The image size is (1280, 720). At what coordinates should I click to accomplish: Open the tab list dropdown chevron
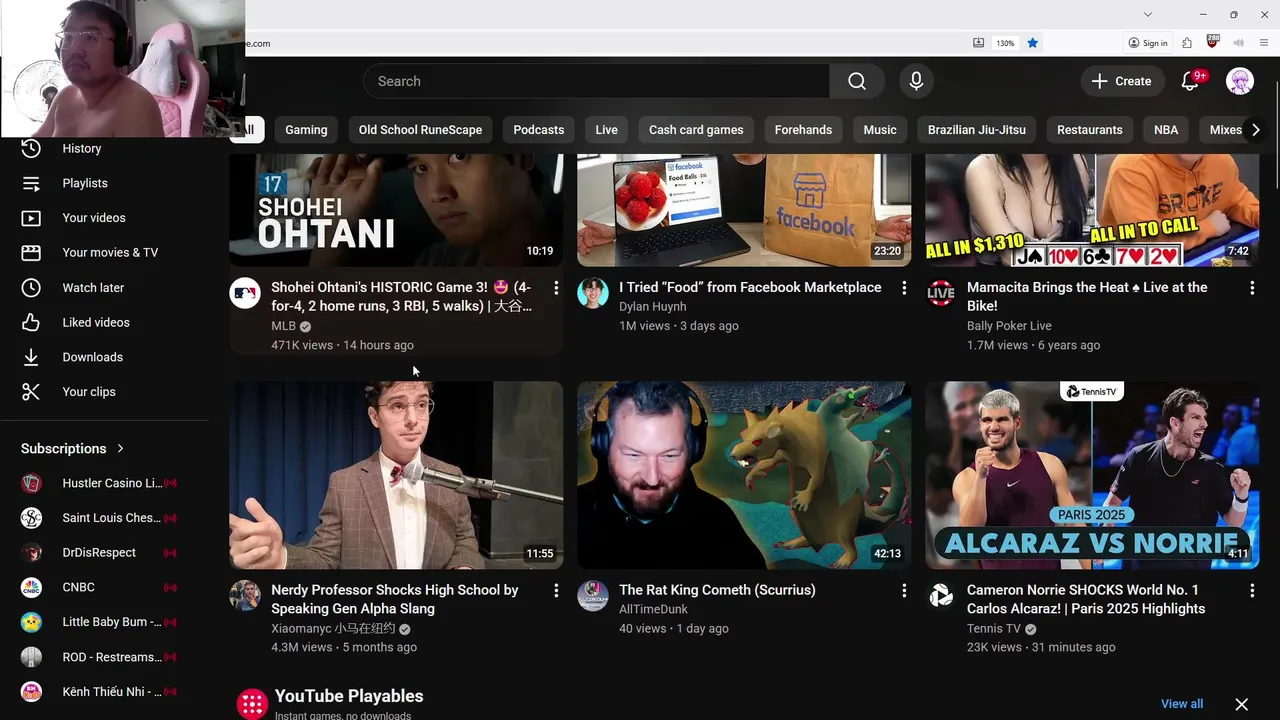1148,14
